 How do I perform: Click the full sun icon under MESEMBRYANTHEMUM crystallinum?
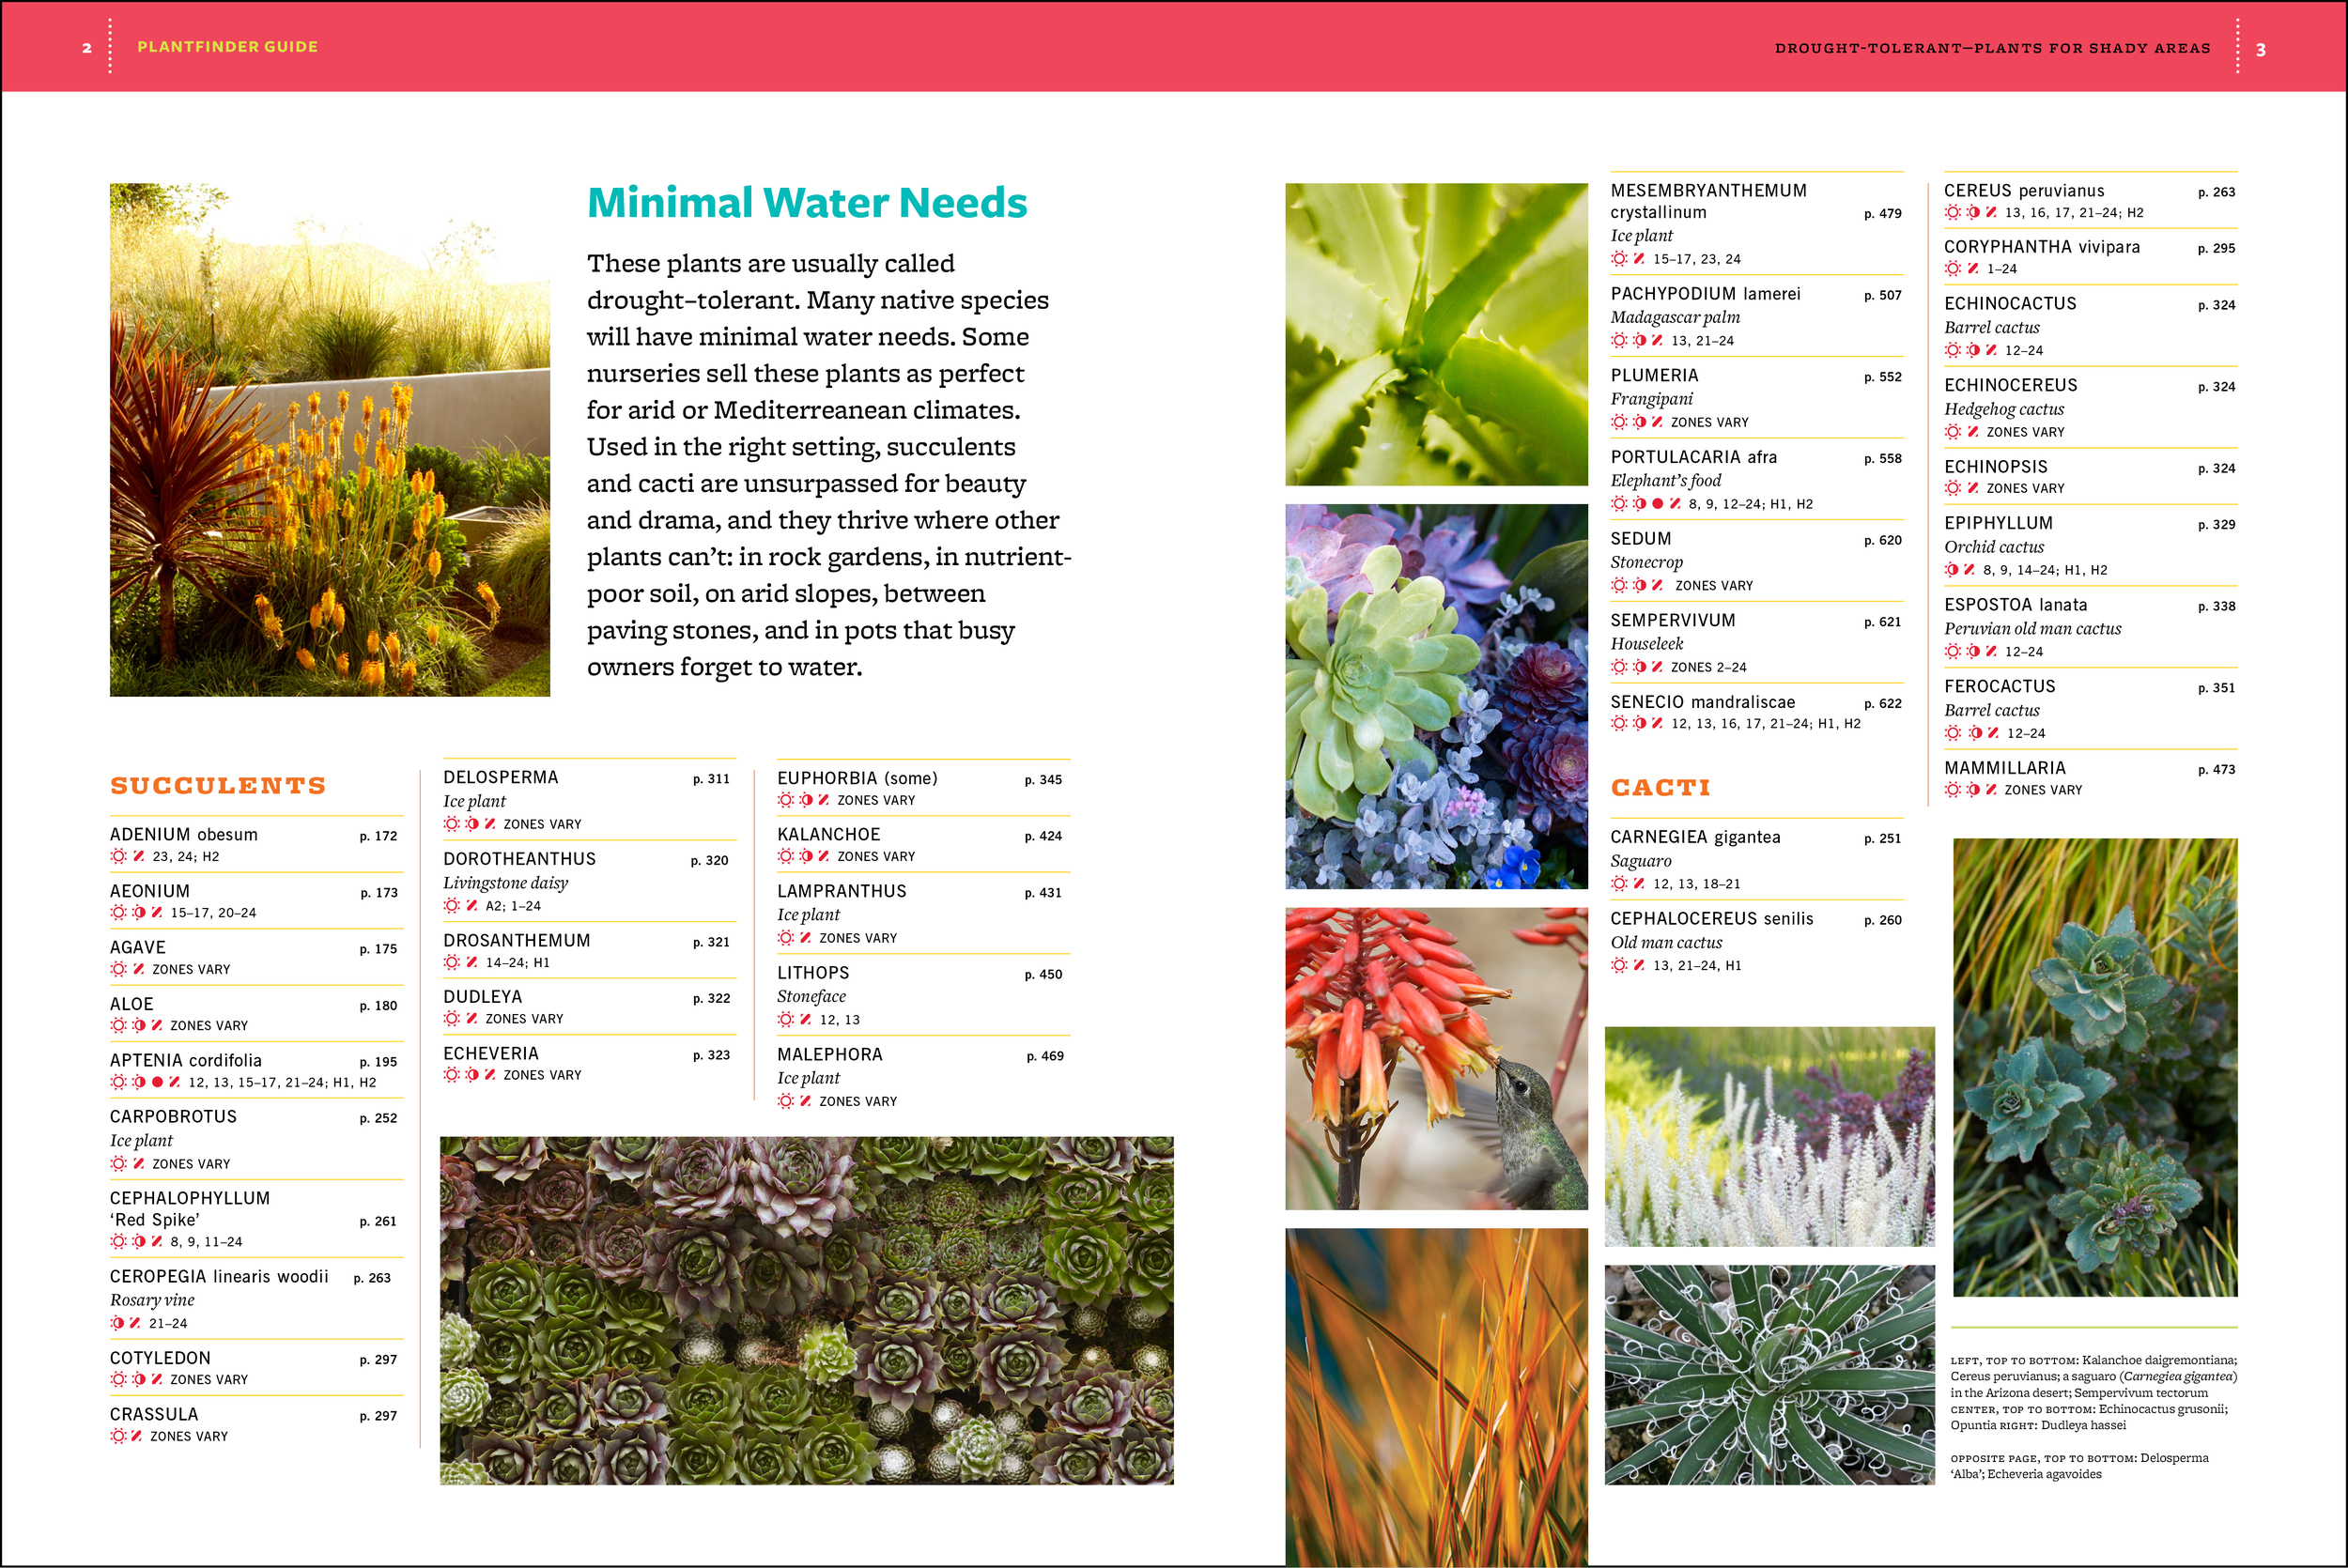(x=1619, y=259)
